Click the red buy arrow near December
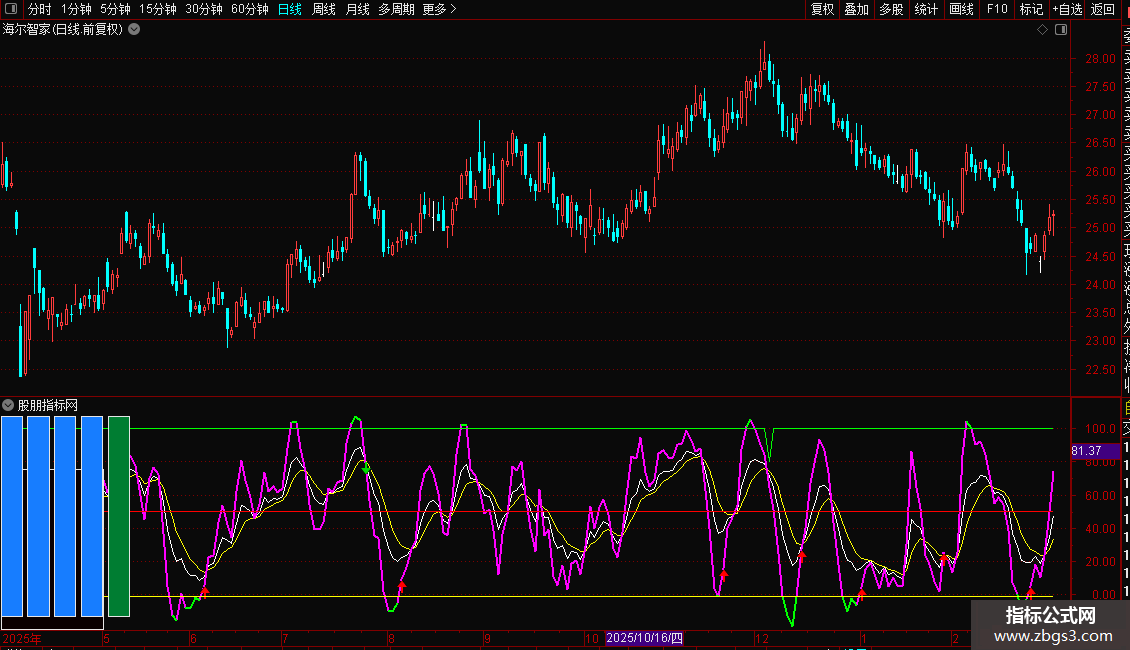The height and width of the screenshot is (650, 1130). coord(802,555)
